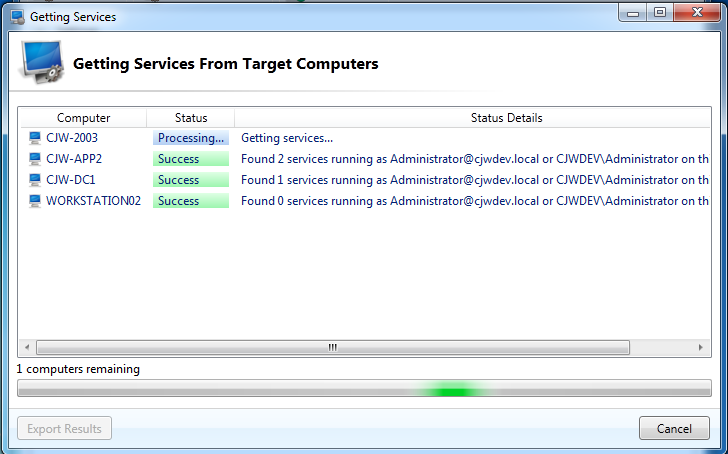Screen dimensions: 728x454
Task: Sort by the Computer column header
Action: pyautogui.click(x=83, y=118)
